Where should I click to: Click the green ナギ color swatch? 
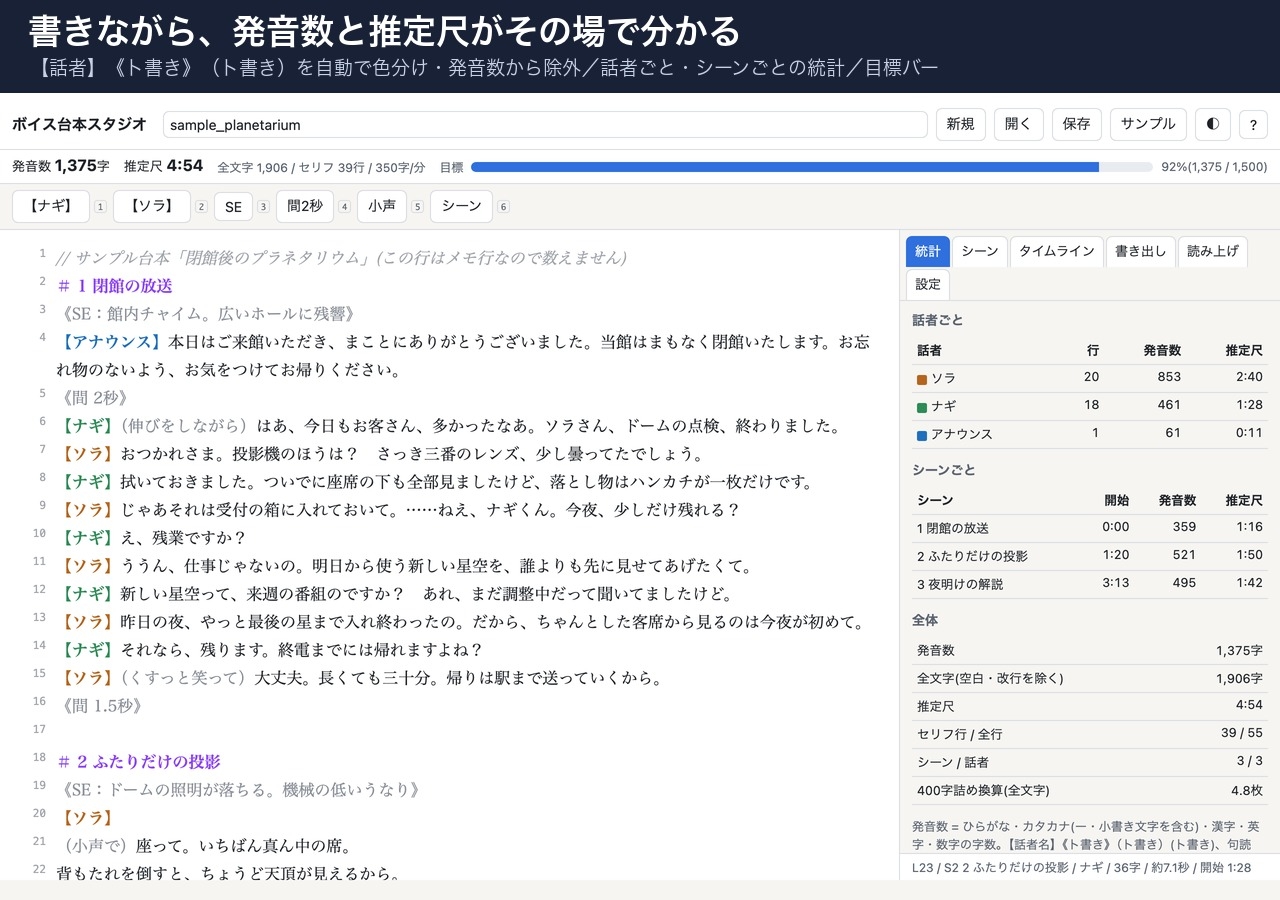tap(922, 407)
